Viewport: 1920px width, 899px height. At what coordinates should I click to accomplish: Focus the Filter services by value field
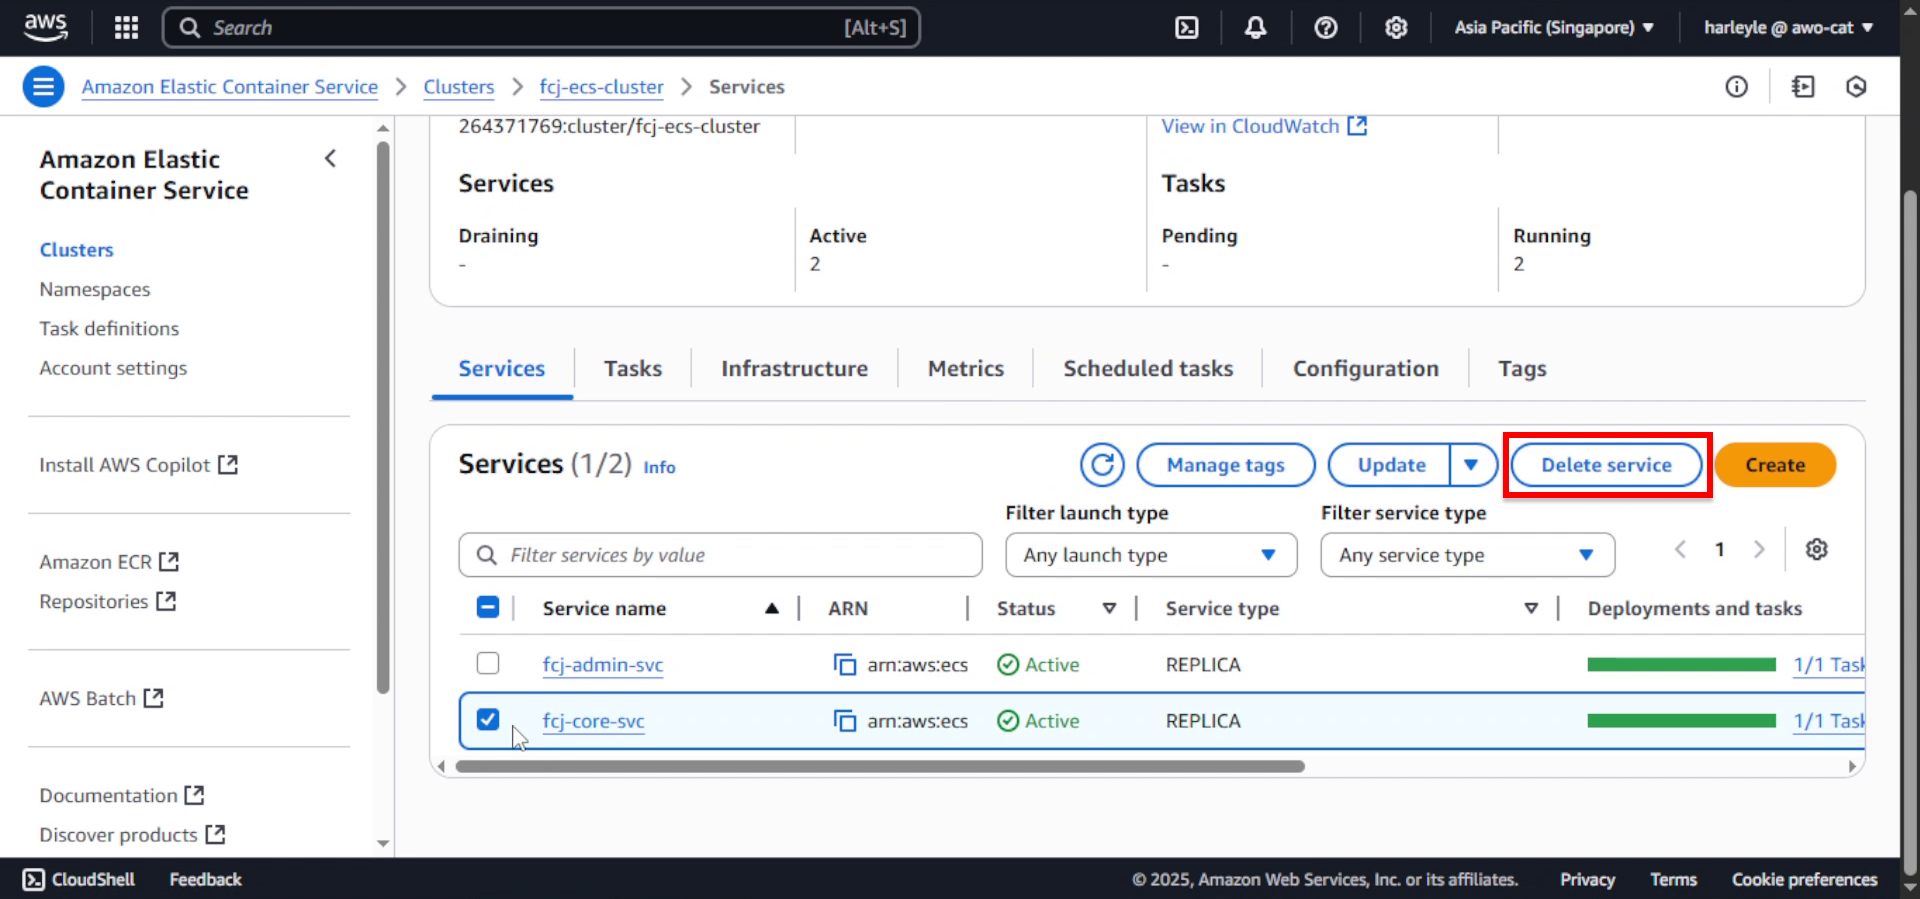720,555
